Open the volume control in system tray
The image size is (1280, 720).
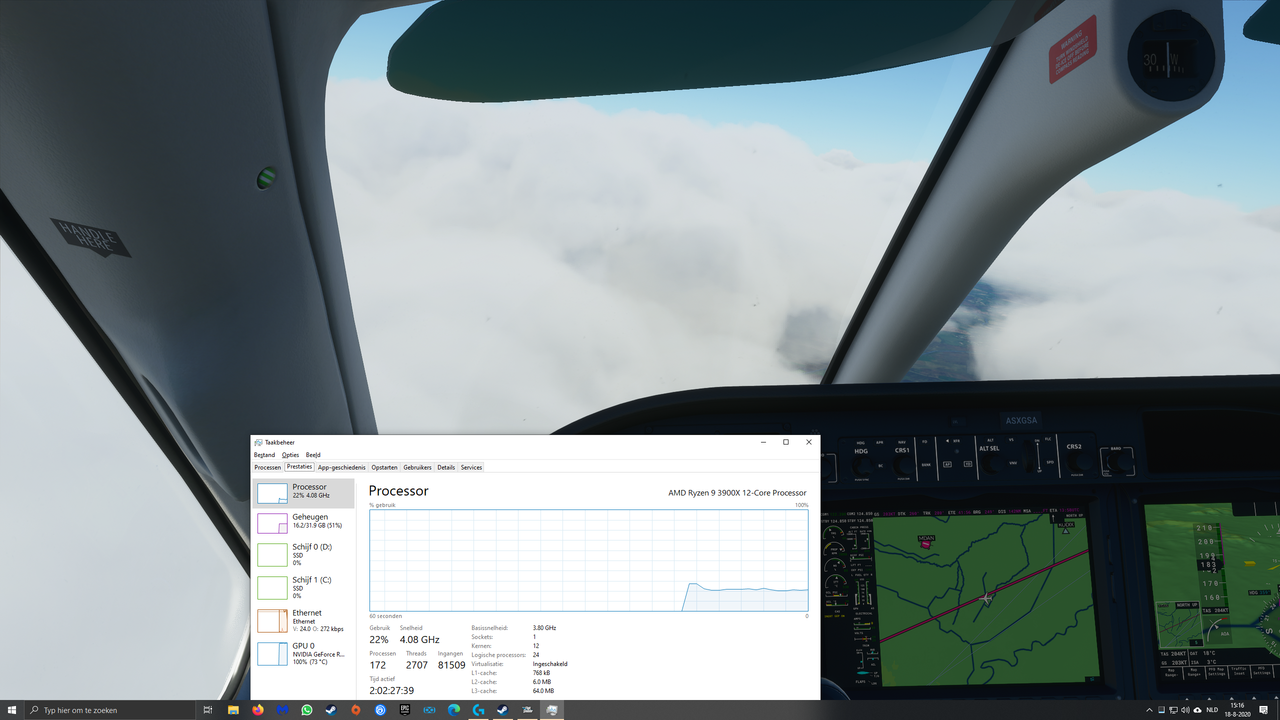tap(1185, 710)
